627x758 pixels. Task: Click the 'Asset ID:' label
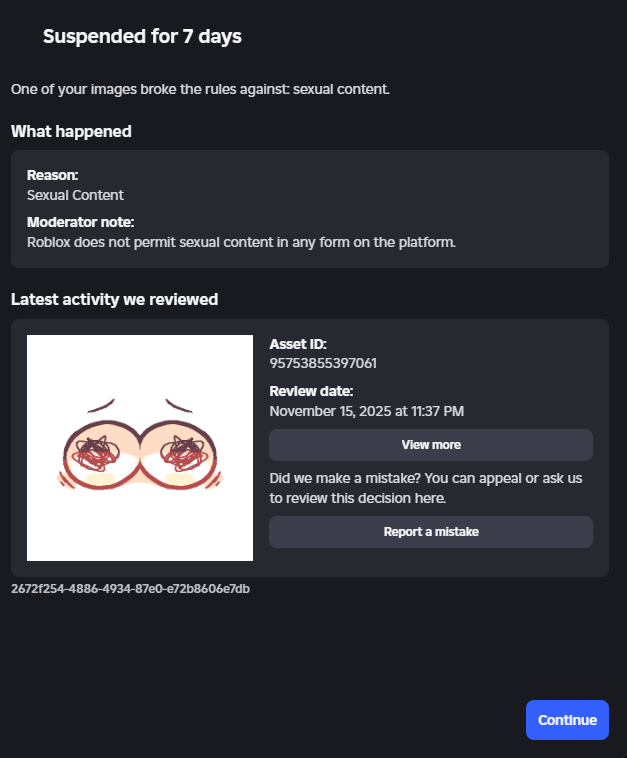click(x=298, y=343)
